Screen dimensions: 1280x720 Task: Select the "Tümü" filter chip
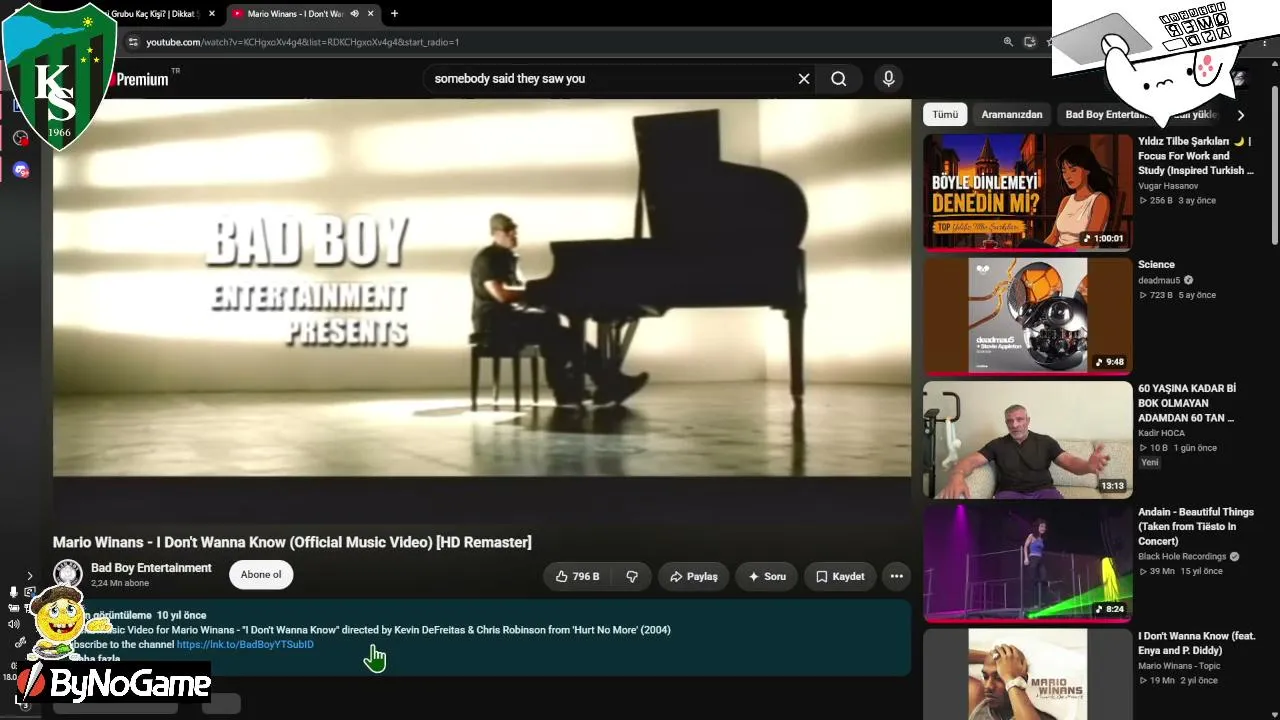coord(945,115)
